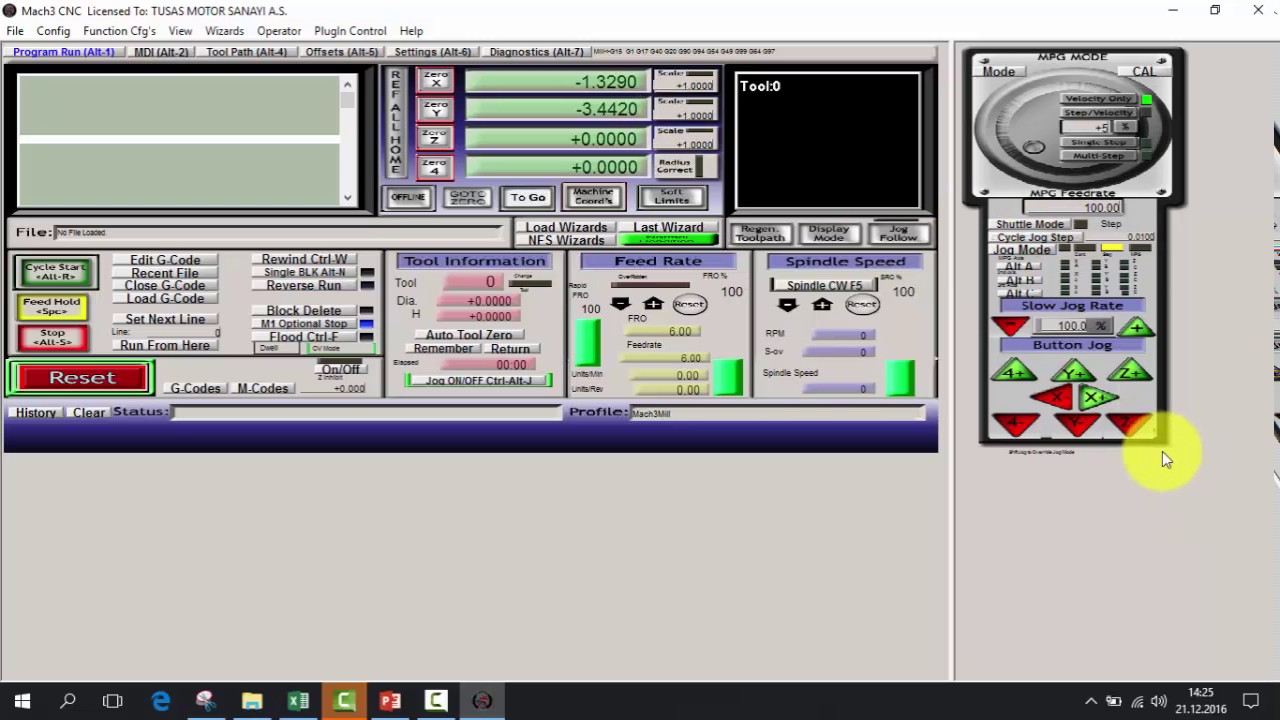The width and height of the screenshot is (1280, 720).
Task: Enable Multi-Step MPG mode
Action: tap(1099, 156)
